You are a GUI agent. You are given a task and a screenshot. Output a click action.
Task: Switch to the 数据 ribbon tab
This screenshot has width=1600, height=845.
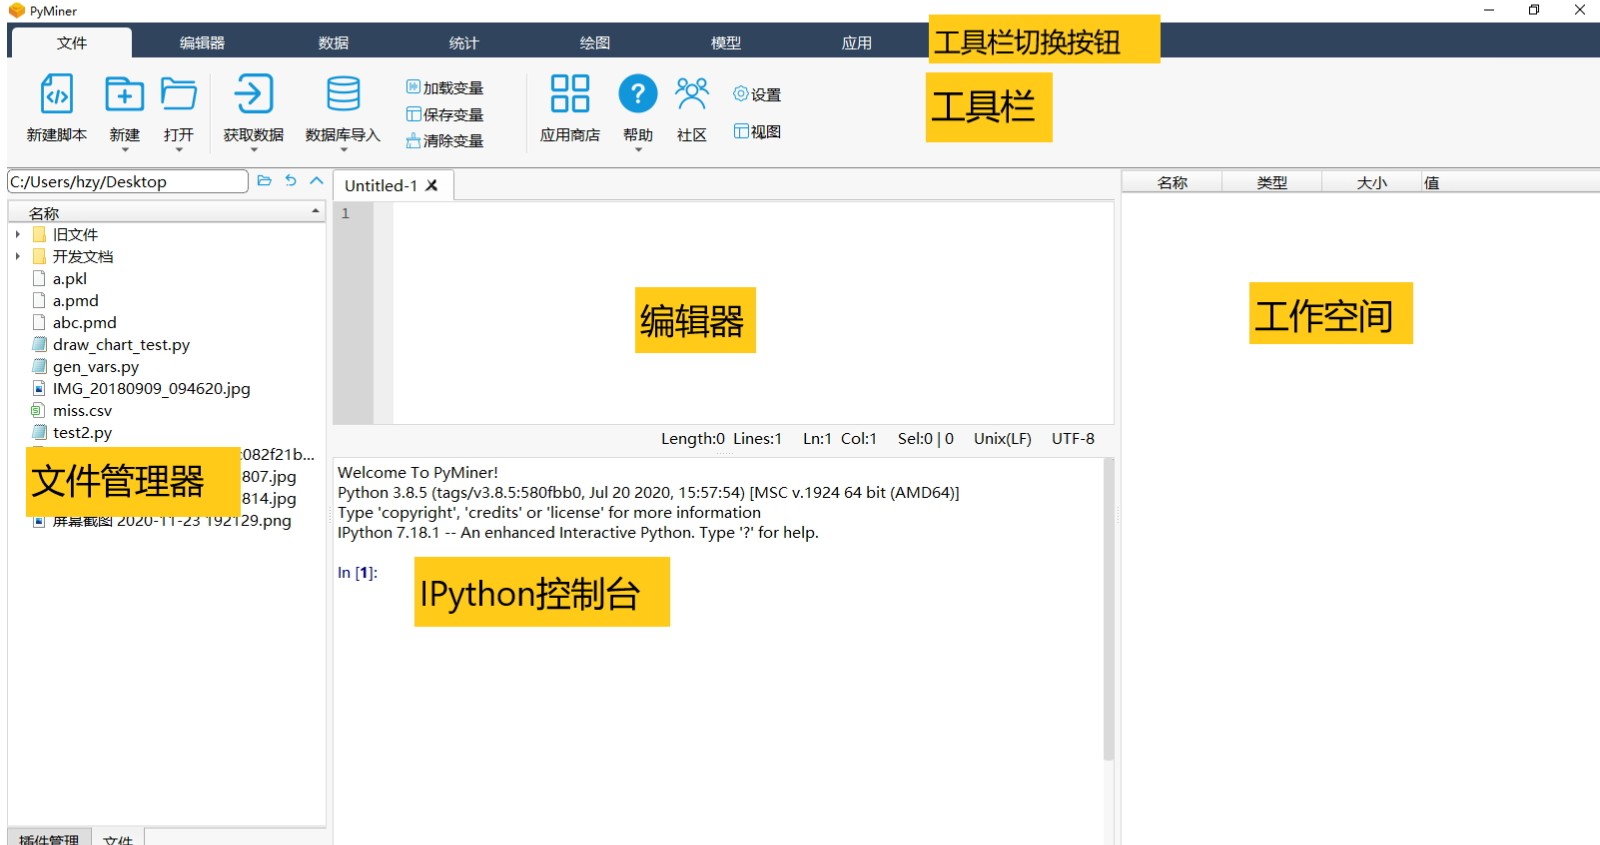pyautogui.click(x=333, y=43)
